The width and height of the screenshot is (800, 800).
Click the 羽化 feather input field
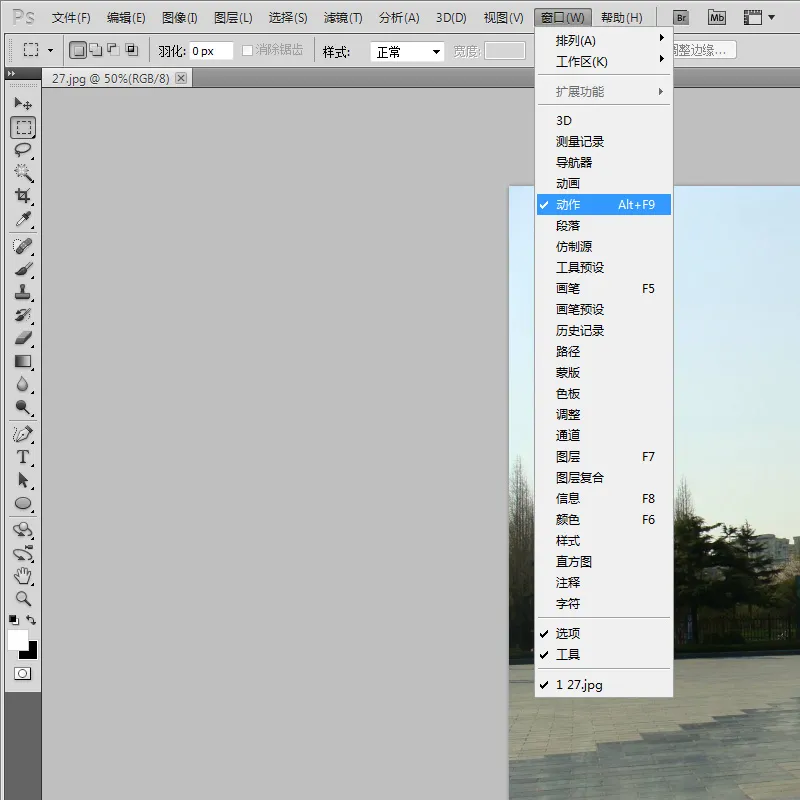[211, 51]
